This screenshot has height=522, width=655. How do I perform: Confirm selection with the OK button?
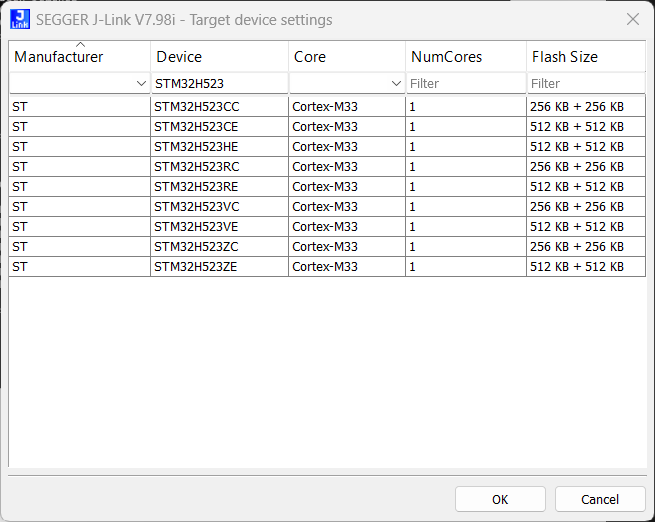(x=500, y=499)
